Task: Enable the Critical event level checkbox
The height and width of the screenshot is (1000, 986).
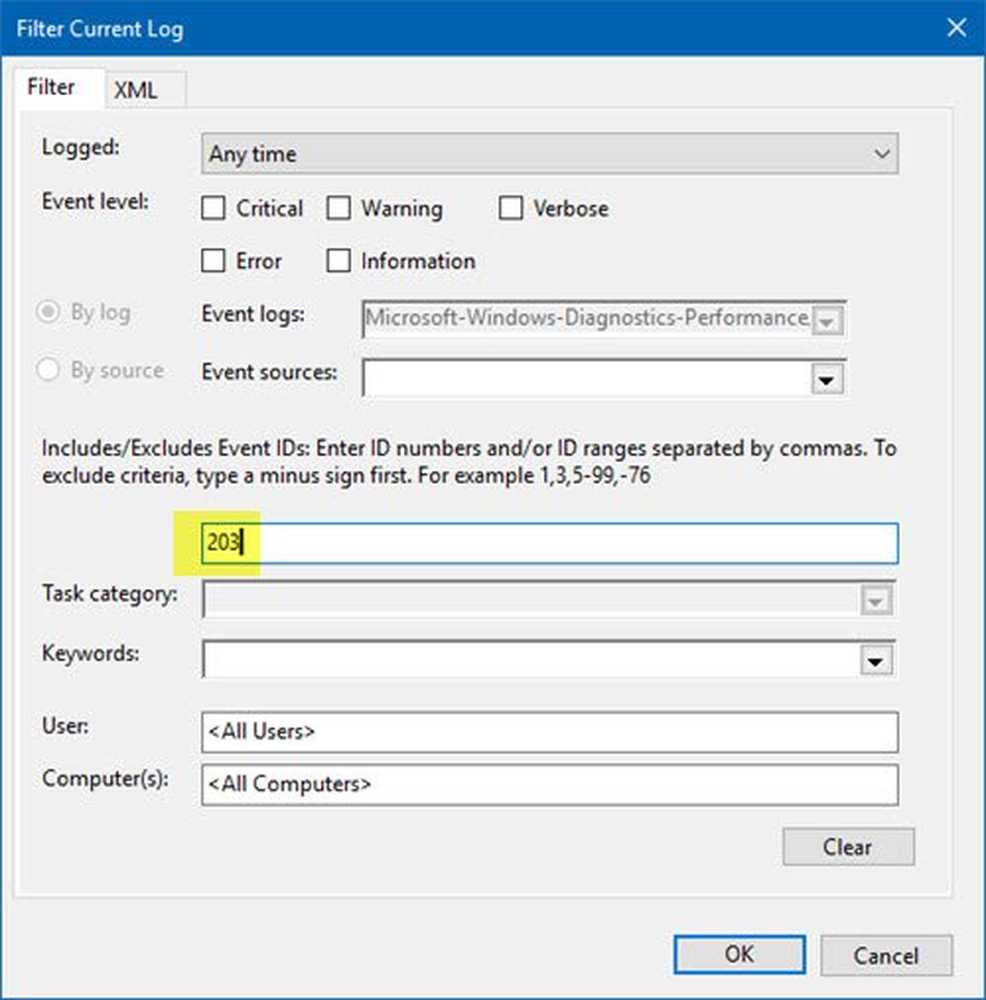Action: pos(213,208)
